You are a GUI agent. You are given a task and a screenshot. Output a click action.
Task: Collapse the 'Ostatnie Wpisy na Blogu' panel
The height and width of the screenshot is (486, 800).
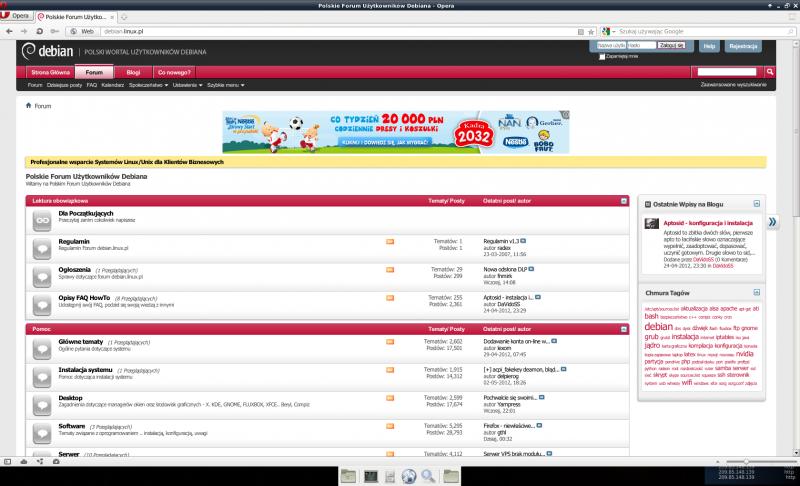[x=757, y=203]
